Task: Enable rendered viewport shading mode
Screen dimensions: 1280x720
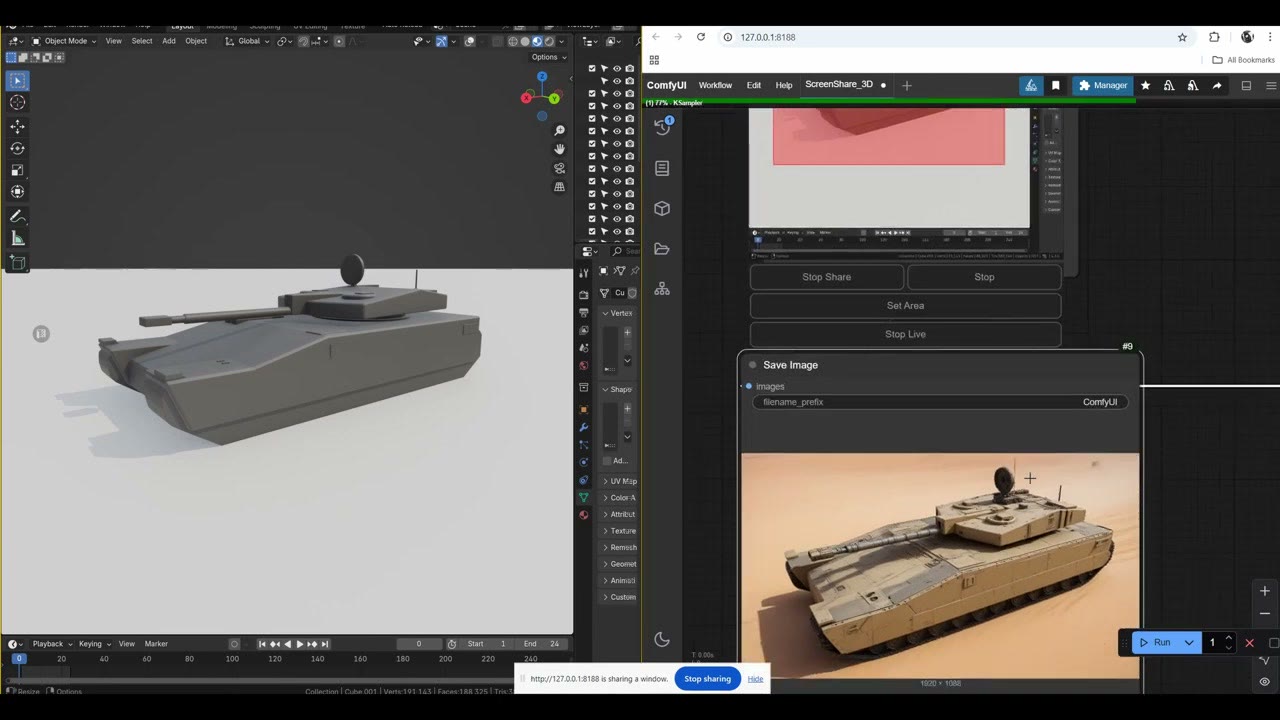Action: pyautogui.click(x=550, y=41)
